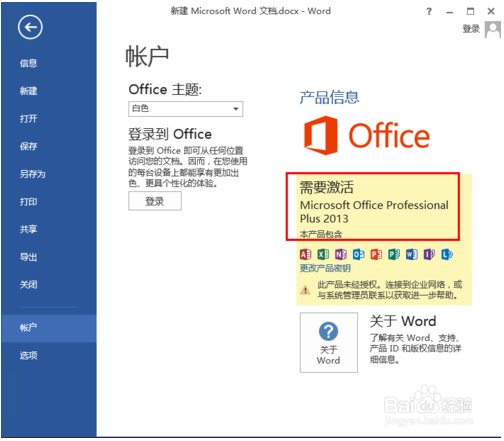The height and width of the screenshot is (441, 504).
Task: Click the 需要激活 heading text
Action: (x=327, y=187)
